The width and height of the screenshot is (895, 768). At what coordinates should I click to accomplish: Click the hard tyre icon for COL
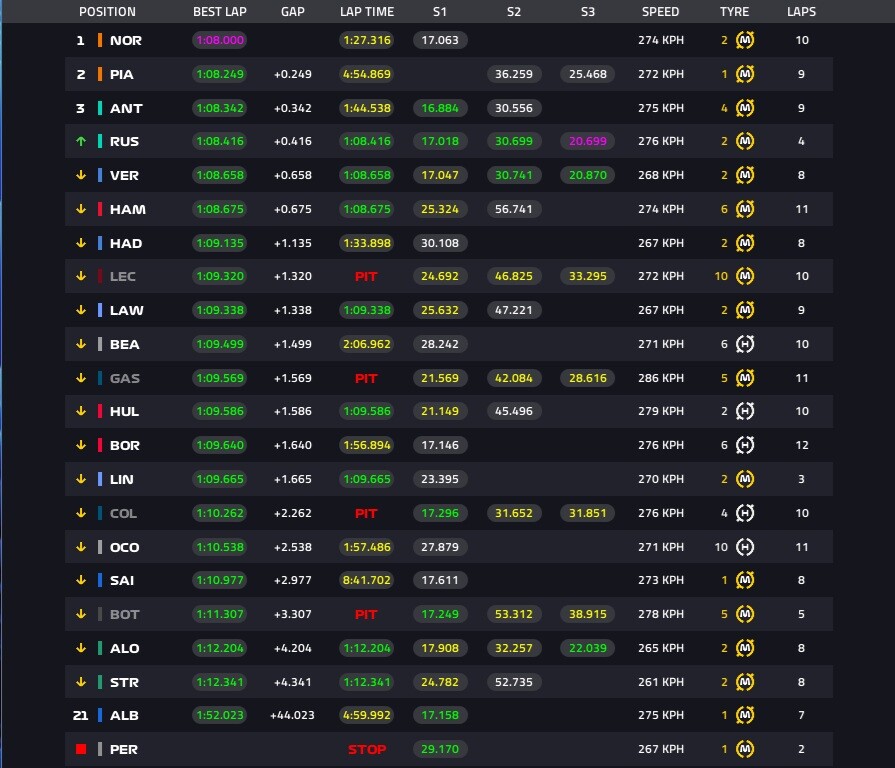coord(745,513)
